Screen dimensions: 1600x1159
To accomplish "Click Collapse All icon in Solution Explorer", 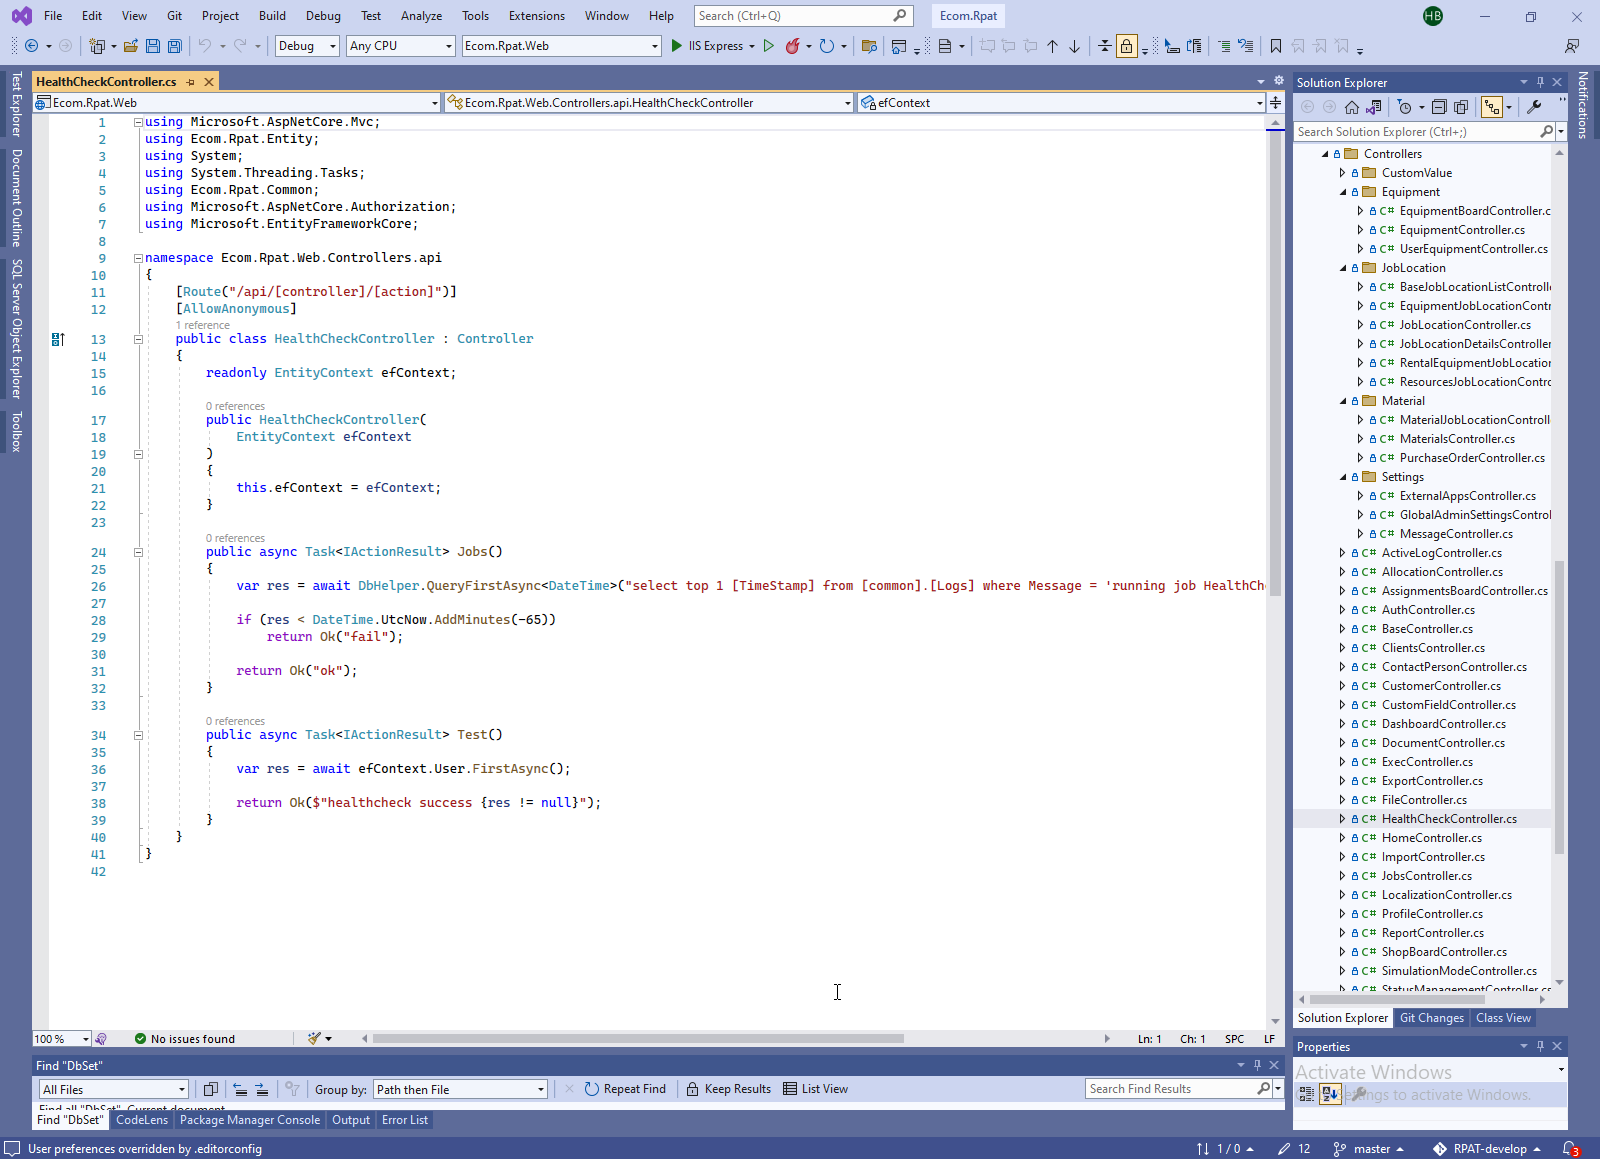I will point(1439,107).
